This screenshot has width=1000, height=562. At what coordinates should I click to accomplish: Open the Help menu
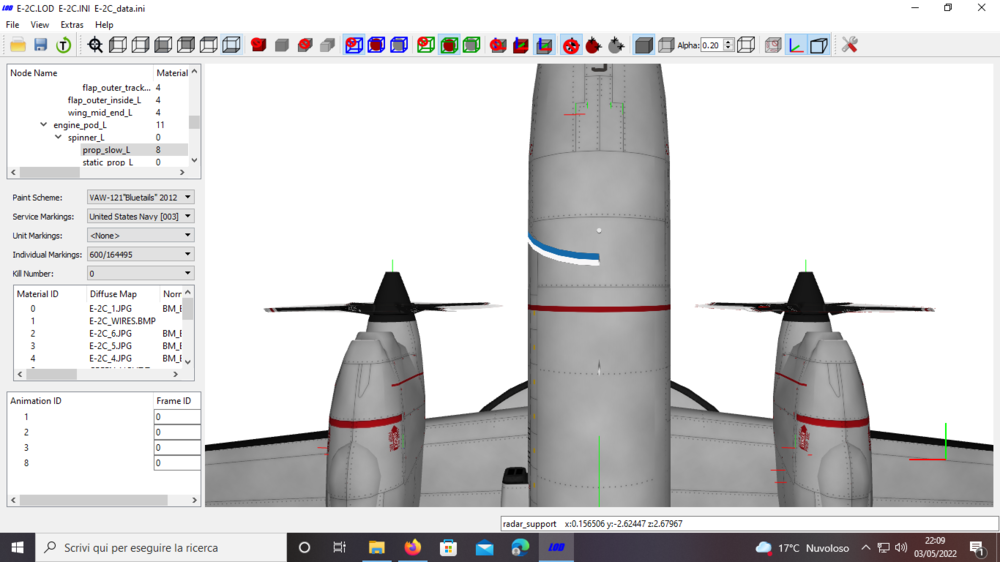coord(104,25)
